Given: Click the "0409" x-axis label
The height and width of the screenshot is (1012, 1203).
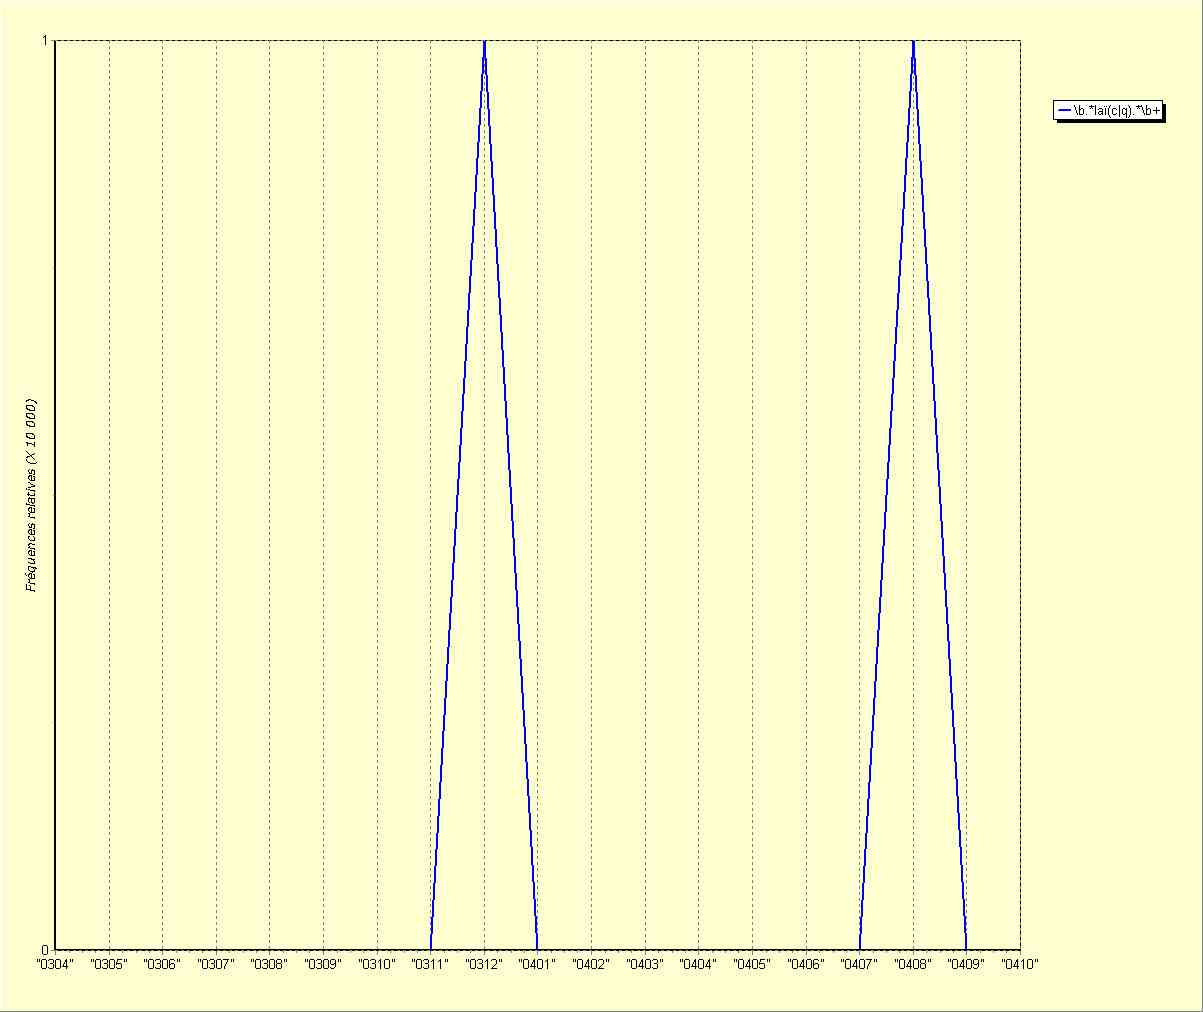Looking at the screenshot, I should [966, 965].
